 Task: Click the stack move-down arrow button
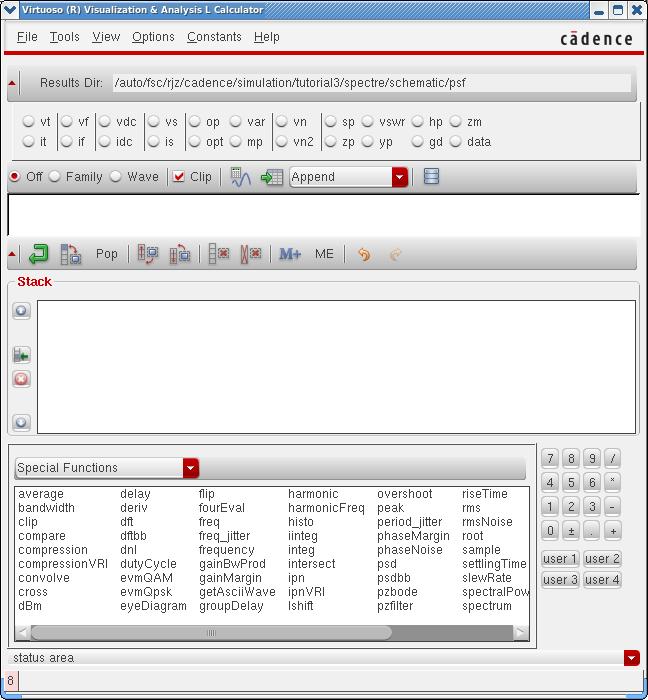click(21, 422)
